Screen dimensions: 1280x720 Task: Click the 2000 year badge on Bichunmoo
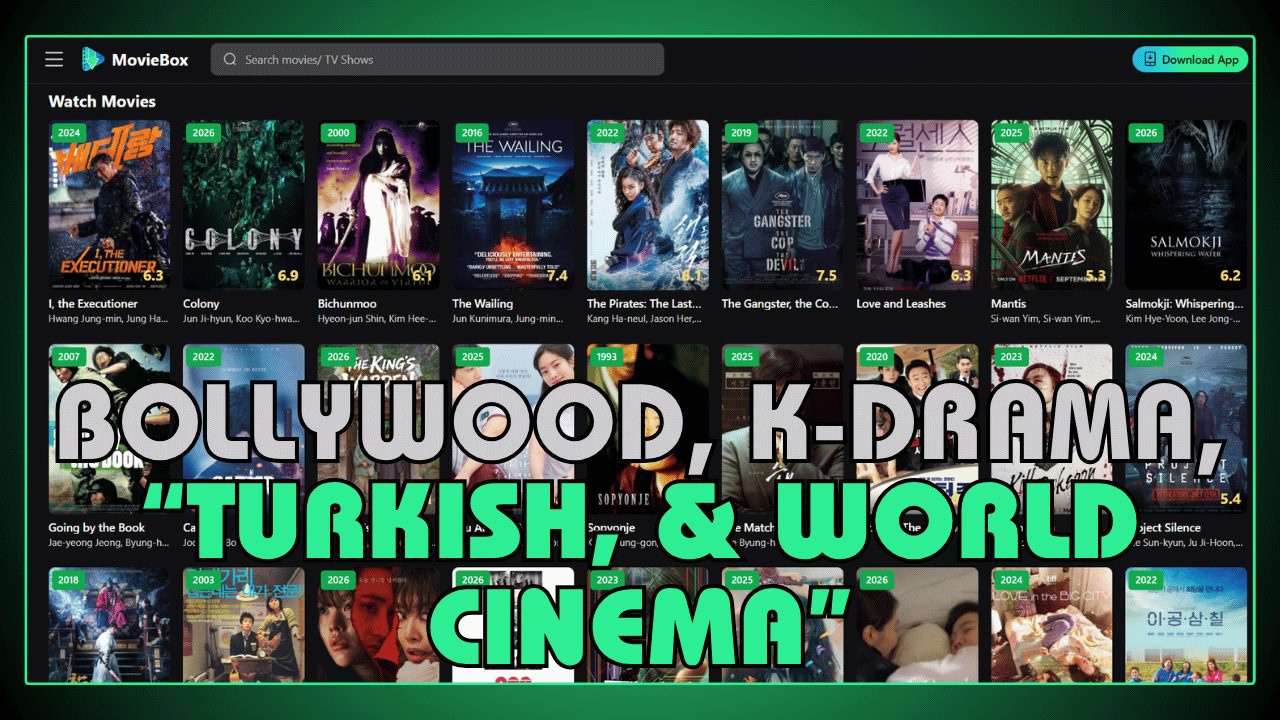point(338,133)
